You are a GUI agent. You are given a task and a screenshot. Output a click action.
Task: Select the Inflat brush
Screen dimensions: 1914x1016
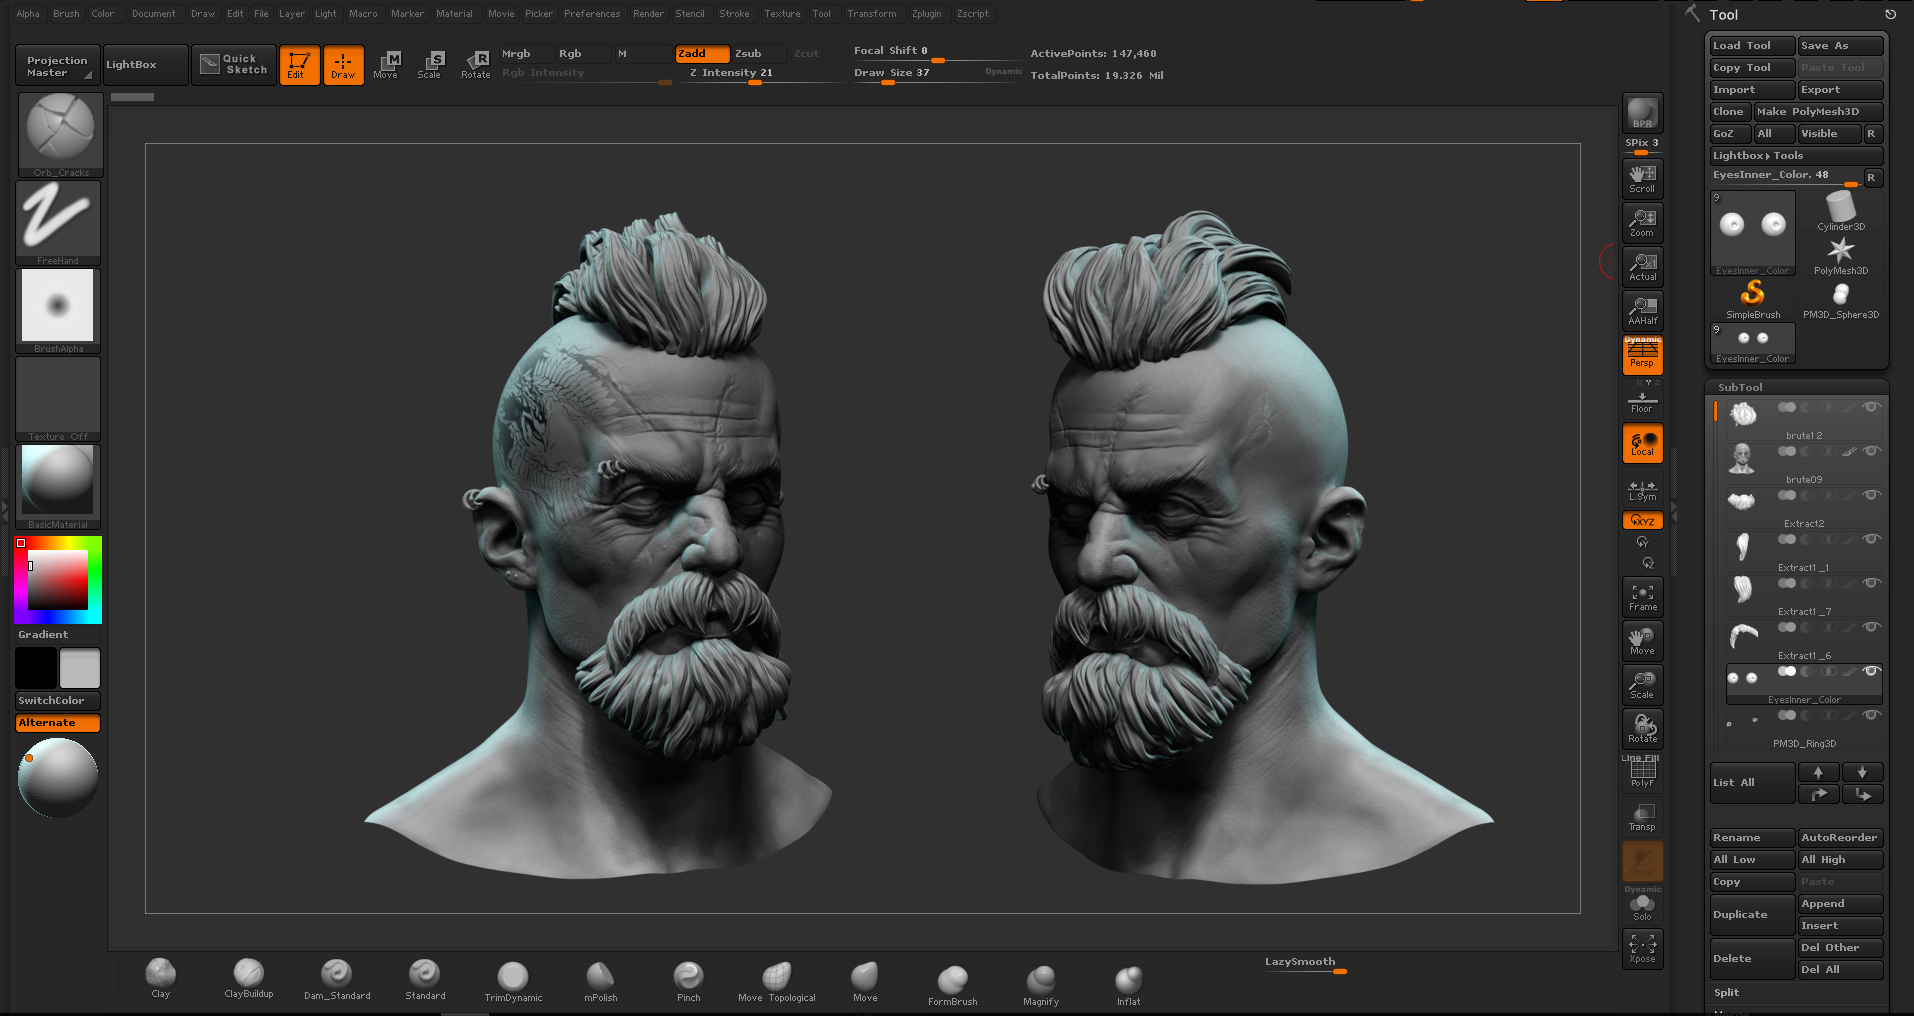pos(1129,985)
